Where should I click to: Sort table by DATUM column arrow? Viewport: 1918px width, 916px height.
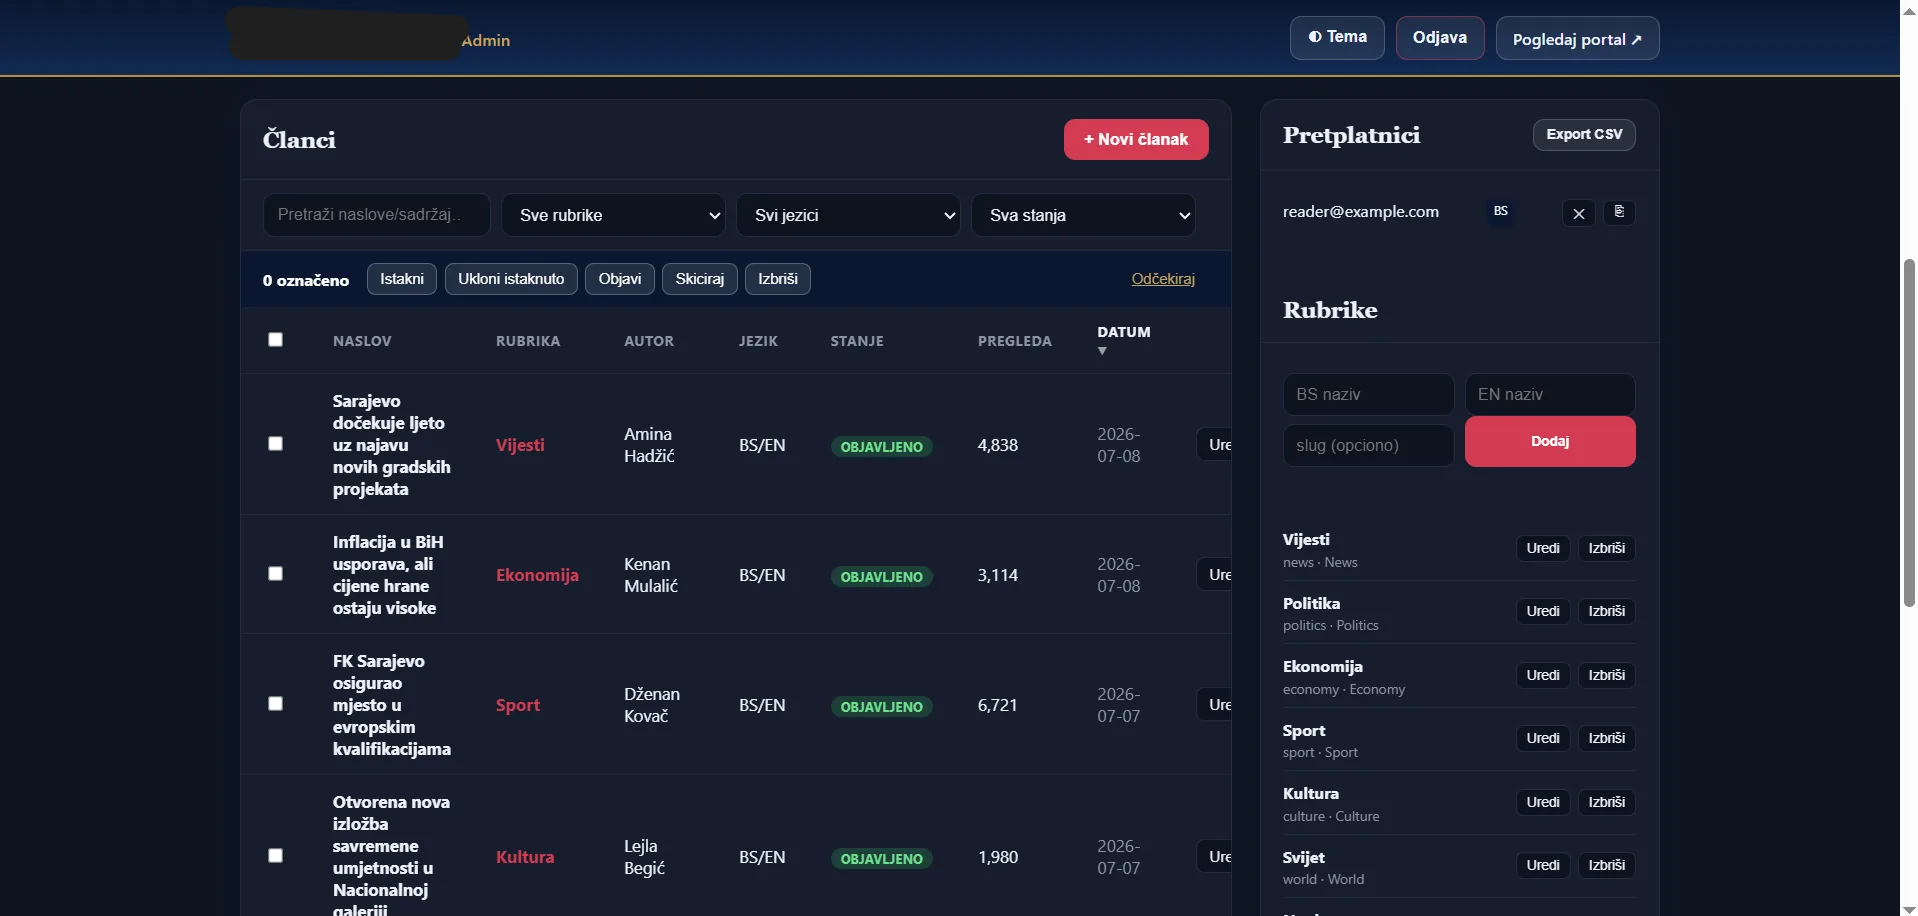[1102, 351]
